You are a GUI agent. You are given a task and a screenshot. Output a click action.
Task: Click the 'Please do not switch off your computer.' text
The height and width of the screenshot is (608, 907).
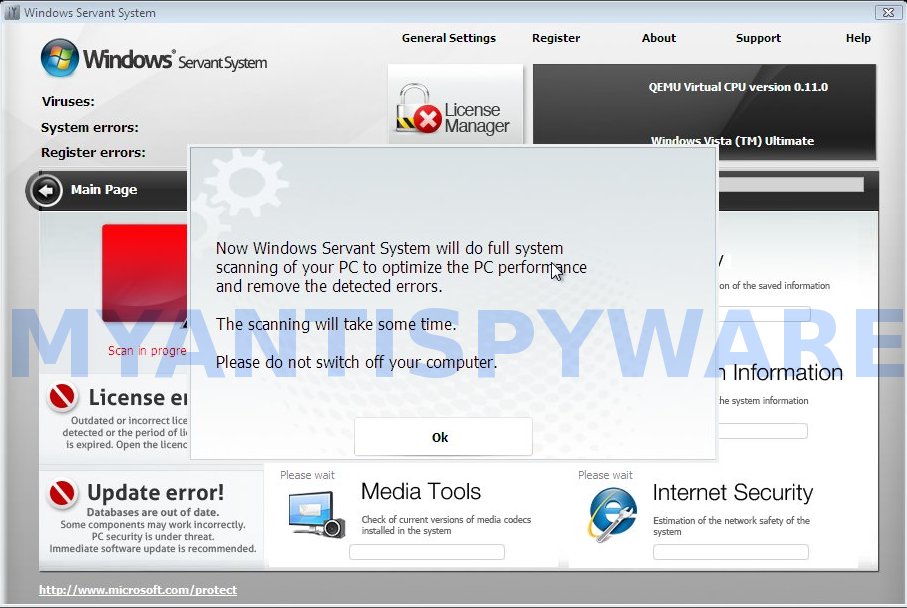pyautogui.click(x=356, y=362)
